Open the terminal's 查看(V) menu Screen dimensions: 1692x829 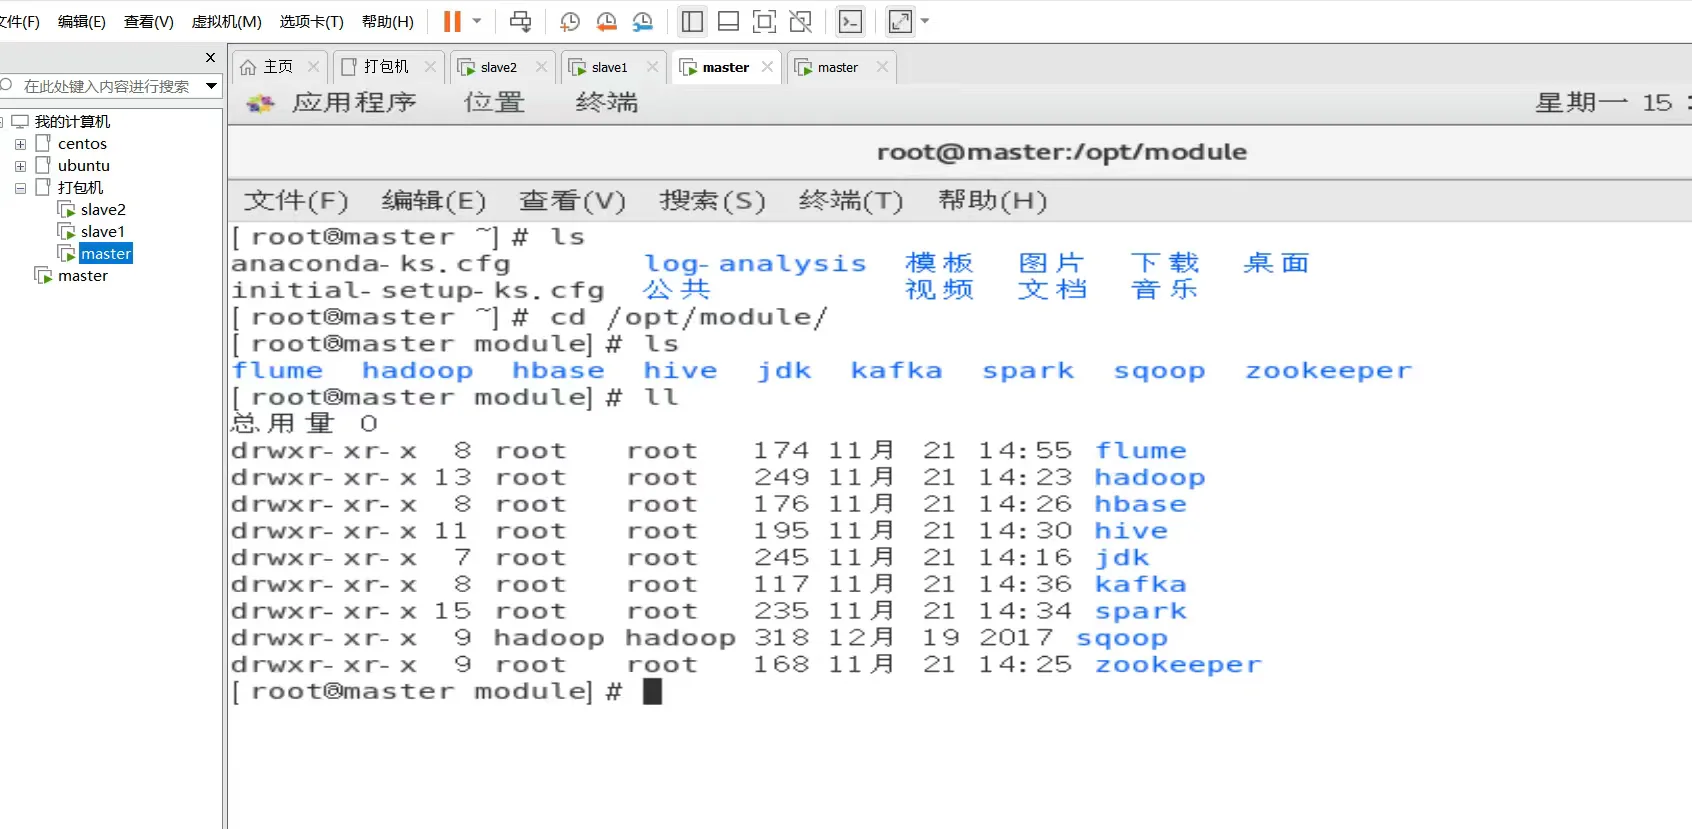click(572, 201)
